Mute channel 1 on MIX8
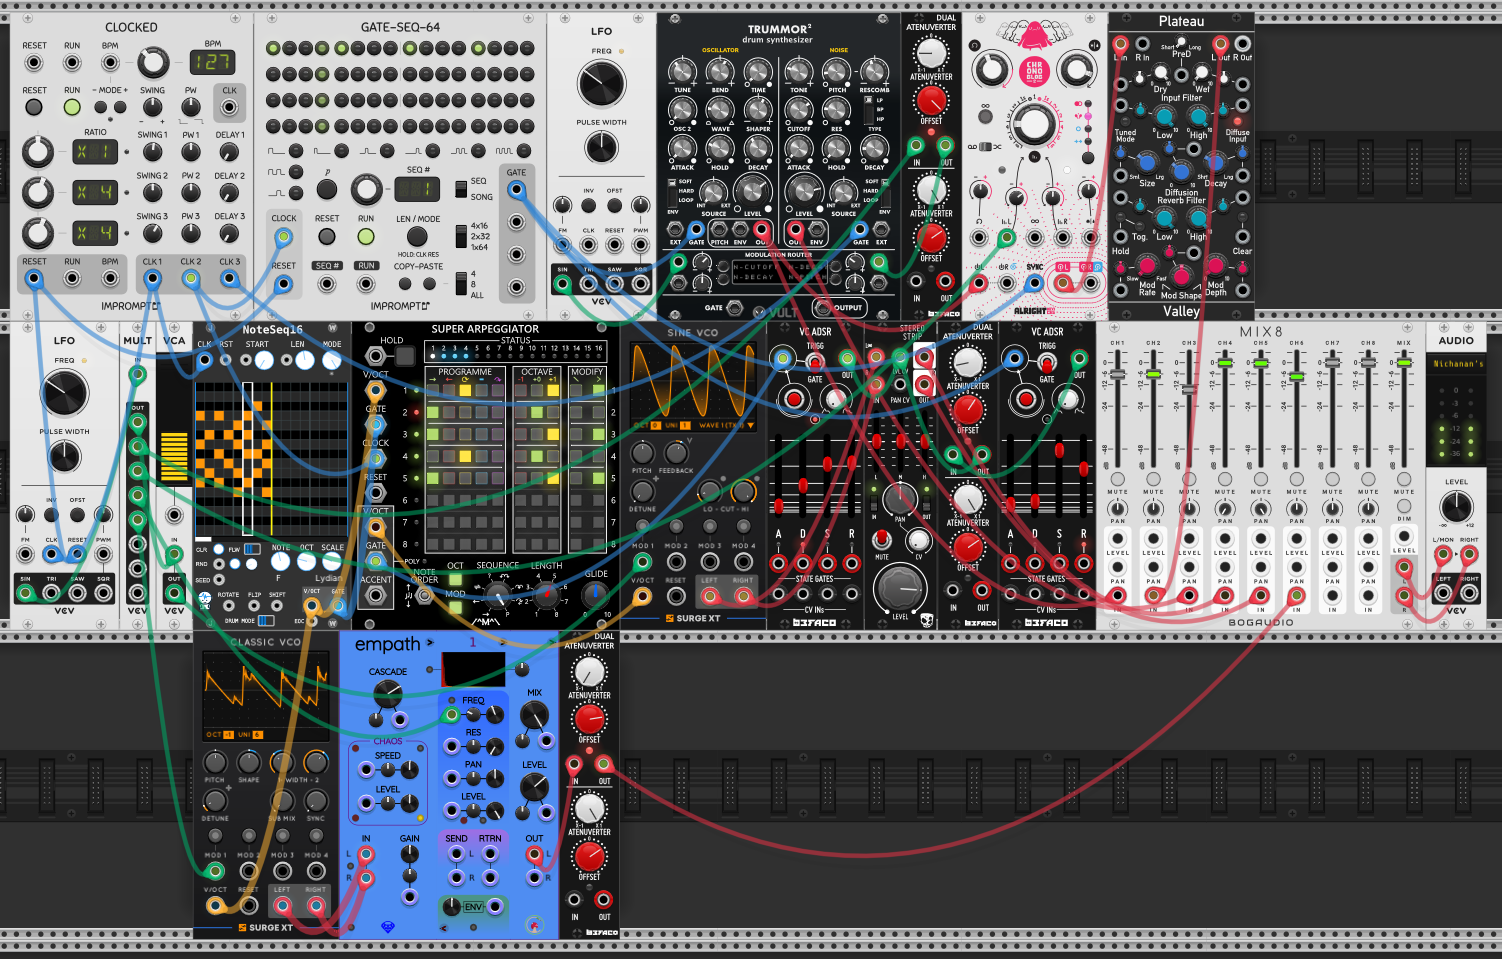This screenshot has width=1502, height=959. point(1117,479)
